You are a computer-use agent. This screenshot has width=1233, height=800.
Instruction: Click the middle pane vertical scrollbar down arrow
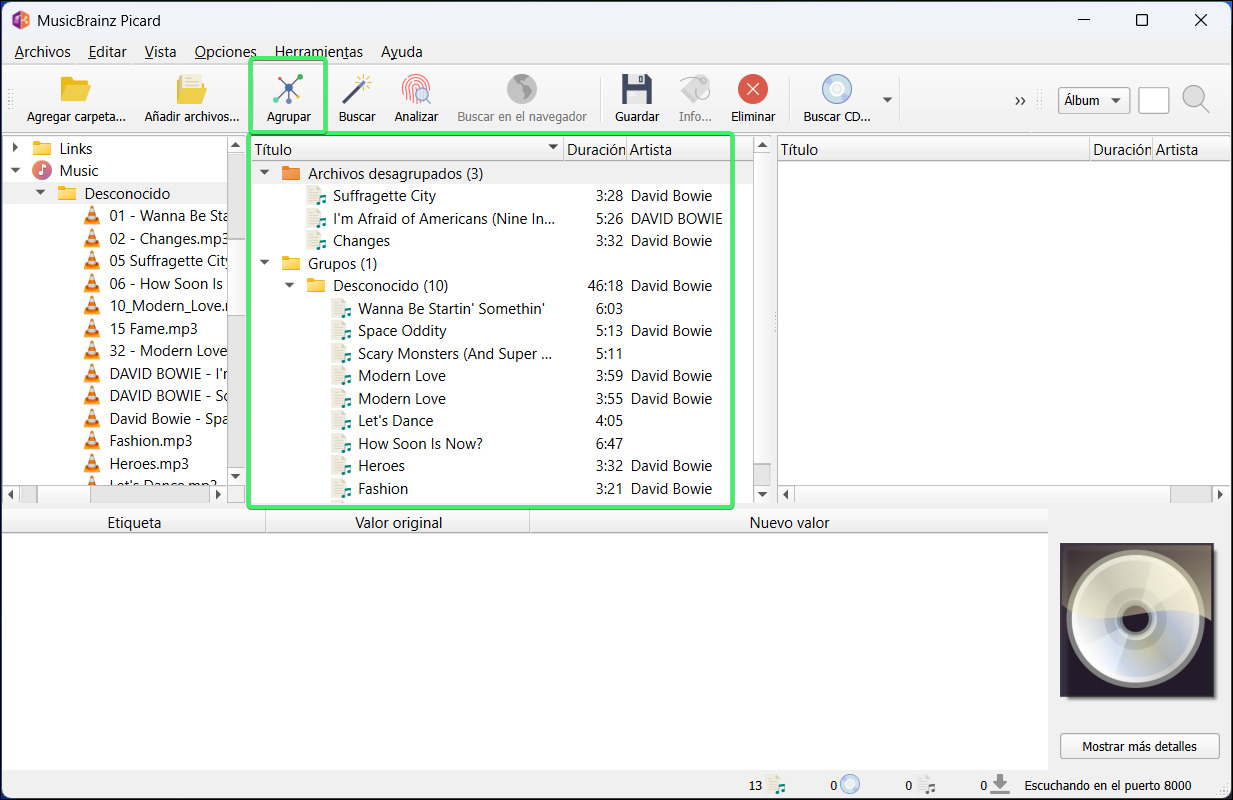762,494
